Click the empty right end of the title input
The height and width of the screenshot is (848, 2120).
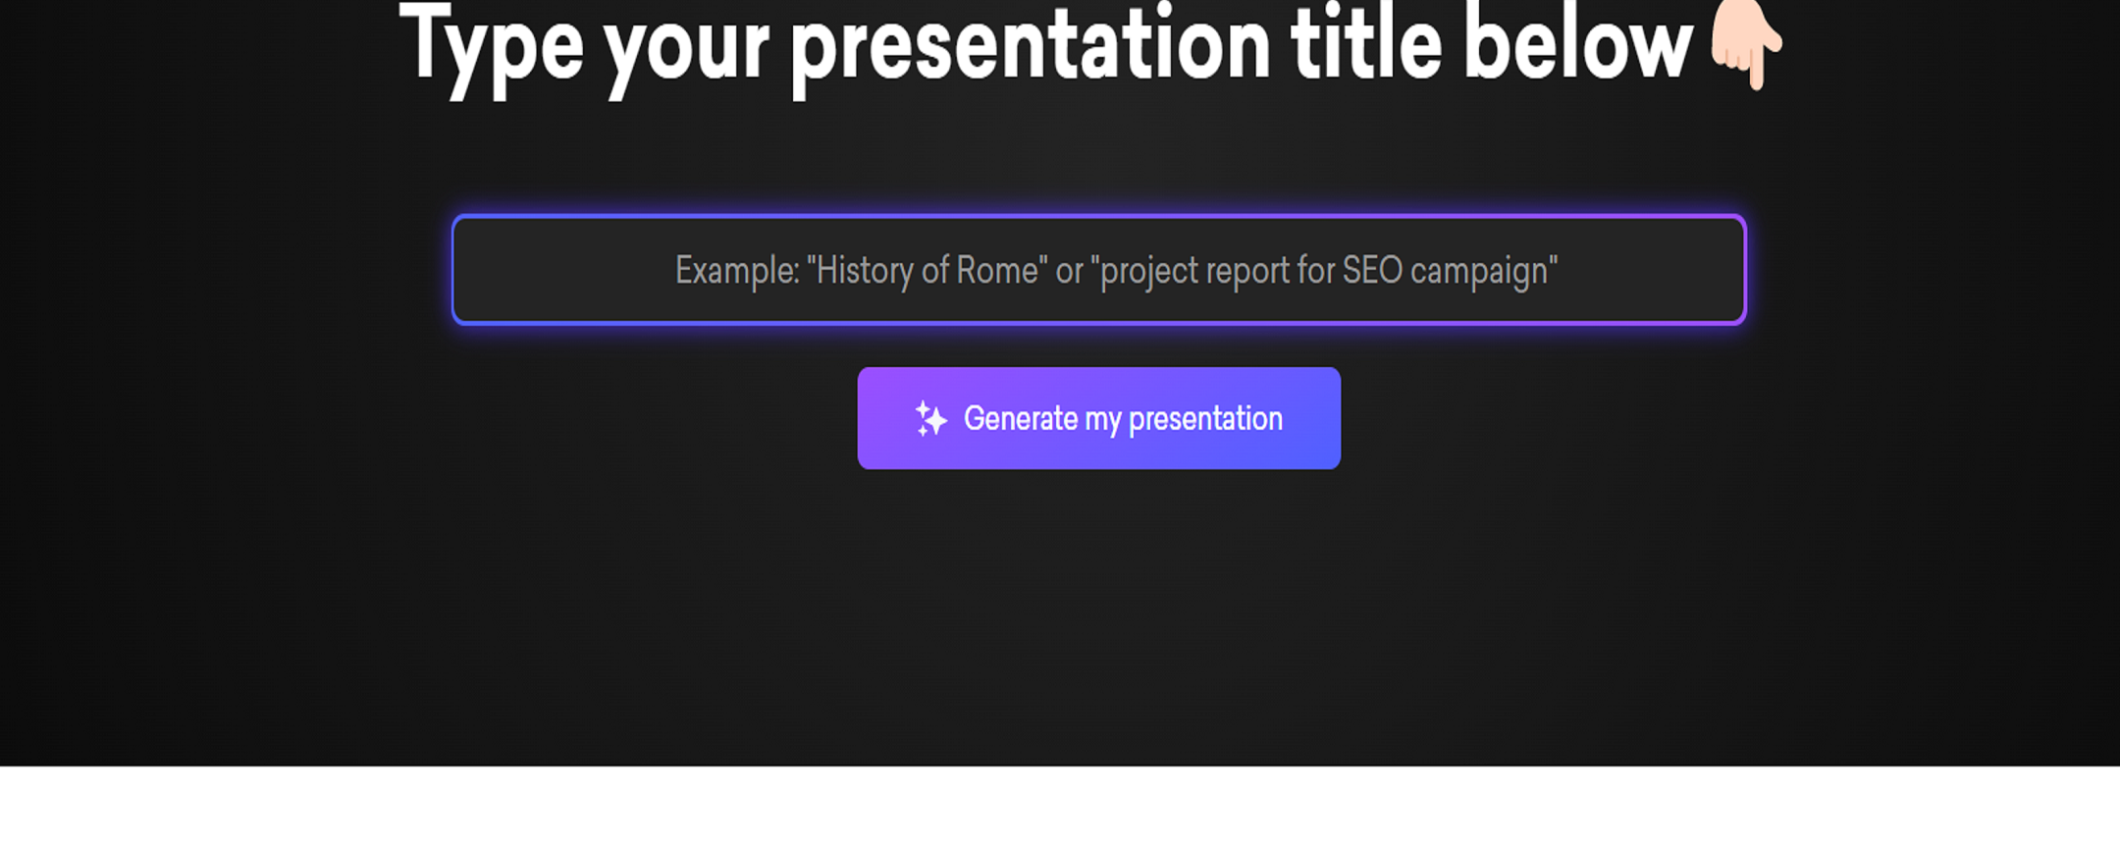[x=1660, y=270]
